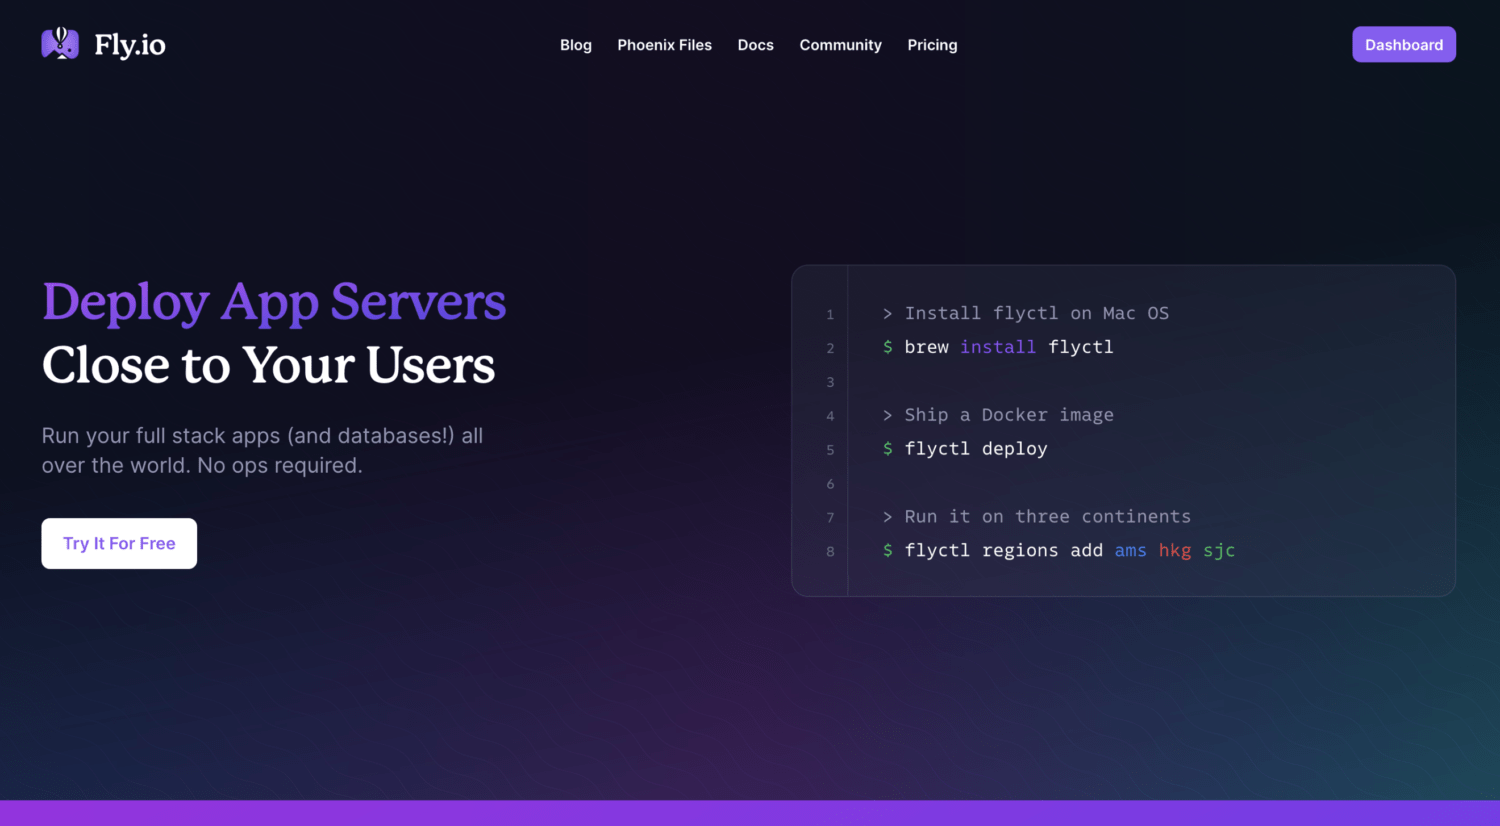Visit the Community page
The image size is (1500, 826).
click(840, 45)
